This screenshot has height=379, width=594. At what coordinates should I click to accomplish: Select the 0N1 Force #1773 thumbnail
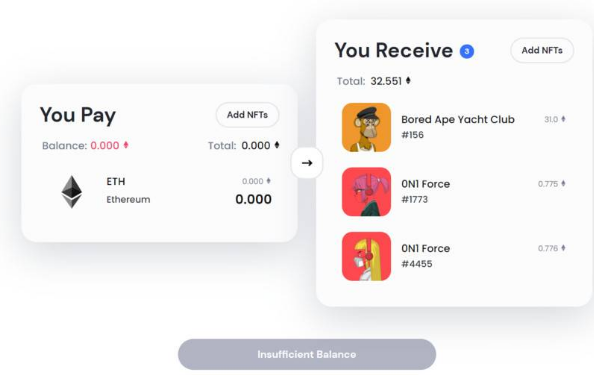coord(366,192)
